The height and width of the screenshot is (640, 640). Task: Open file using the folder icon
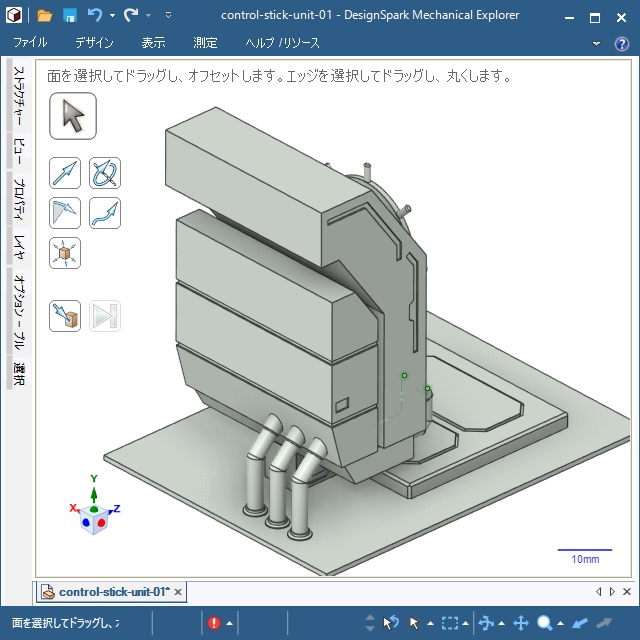coord(45,16)
